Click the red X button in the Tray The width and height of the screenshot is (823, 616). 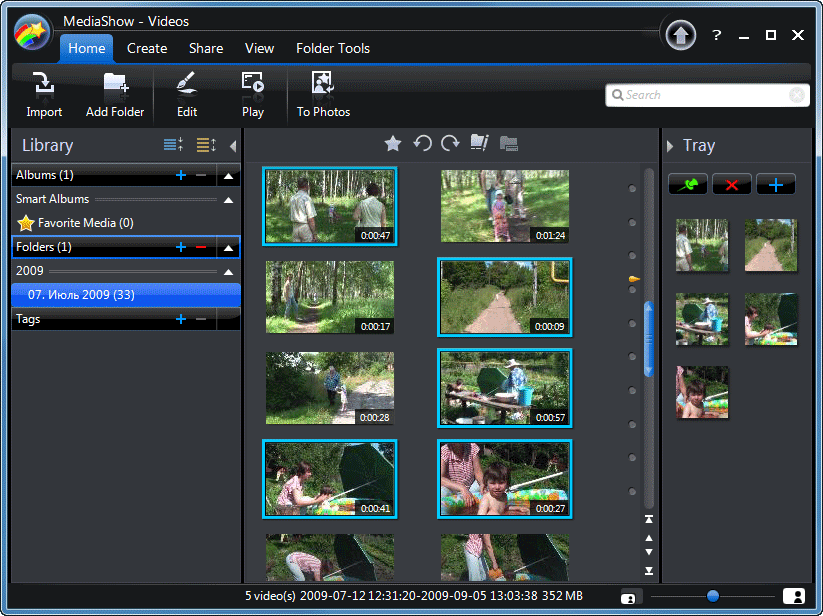click(731, 185)
